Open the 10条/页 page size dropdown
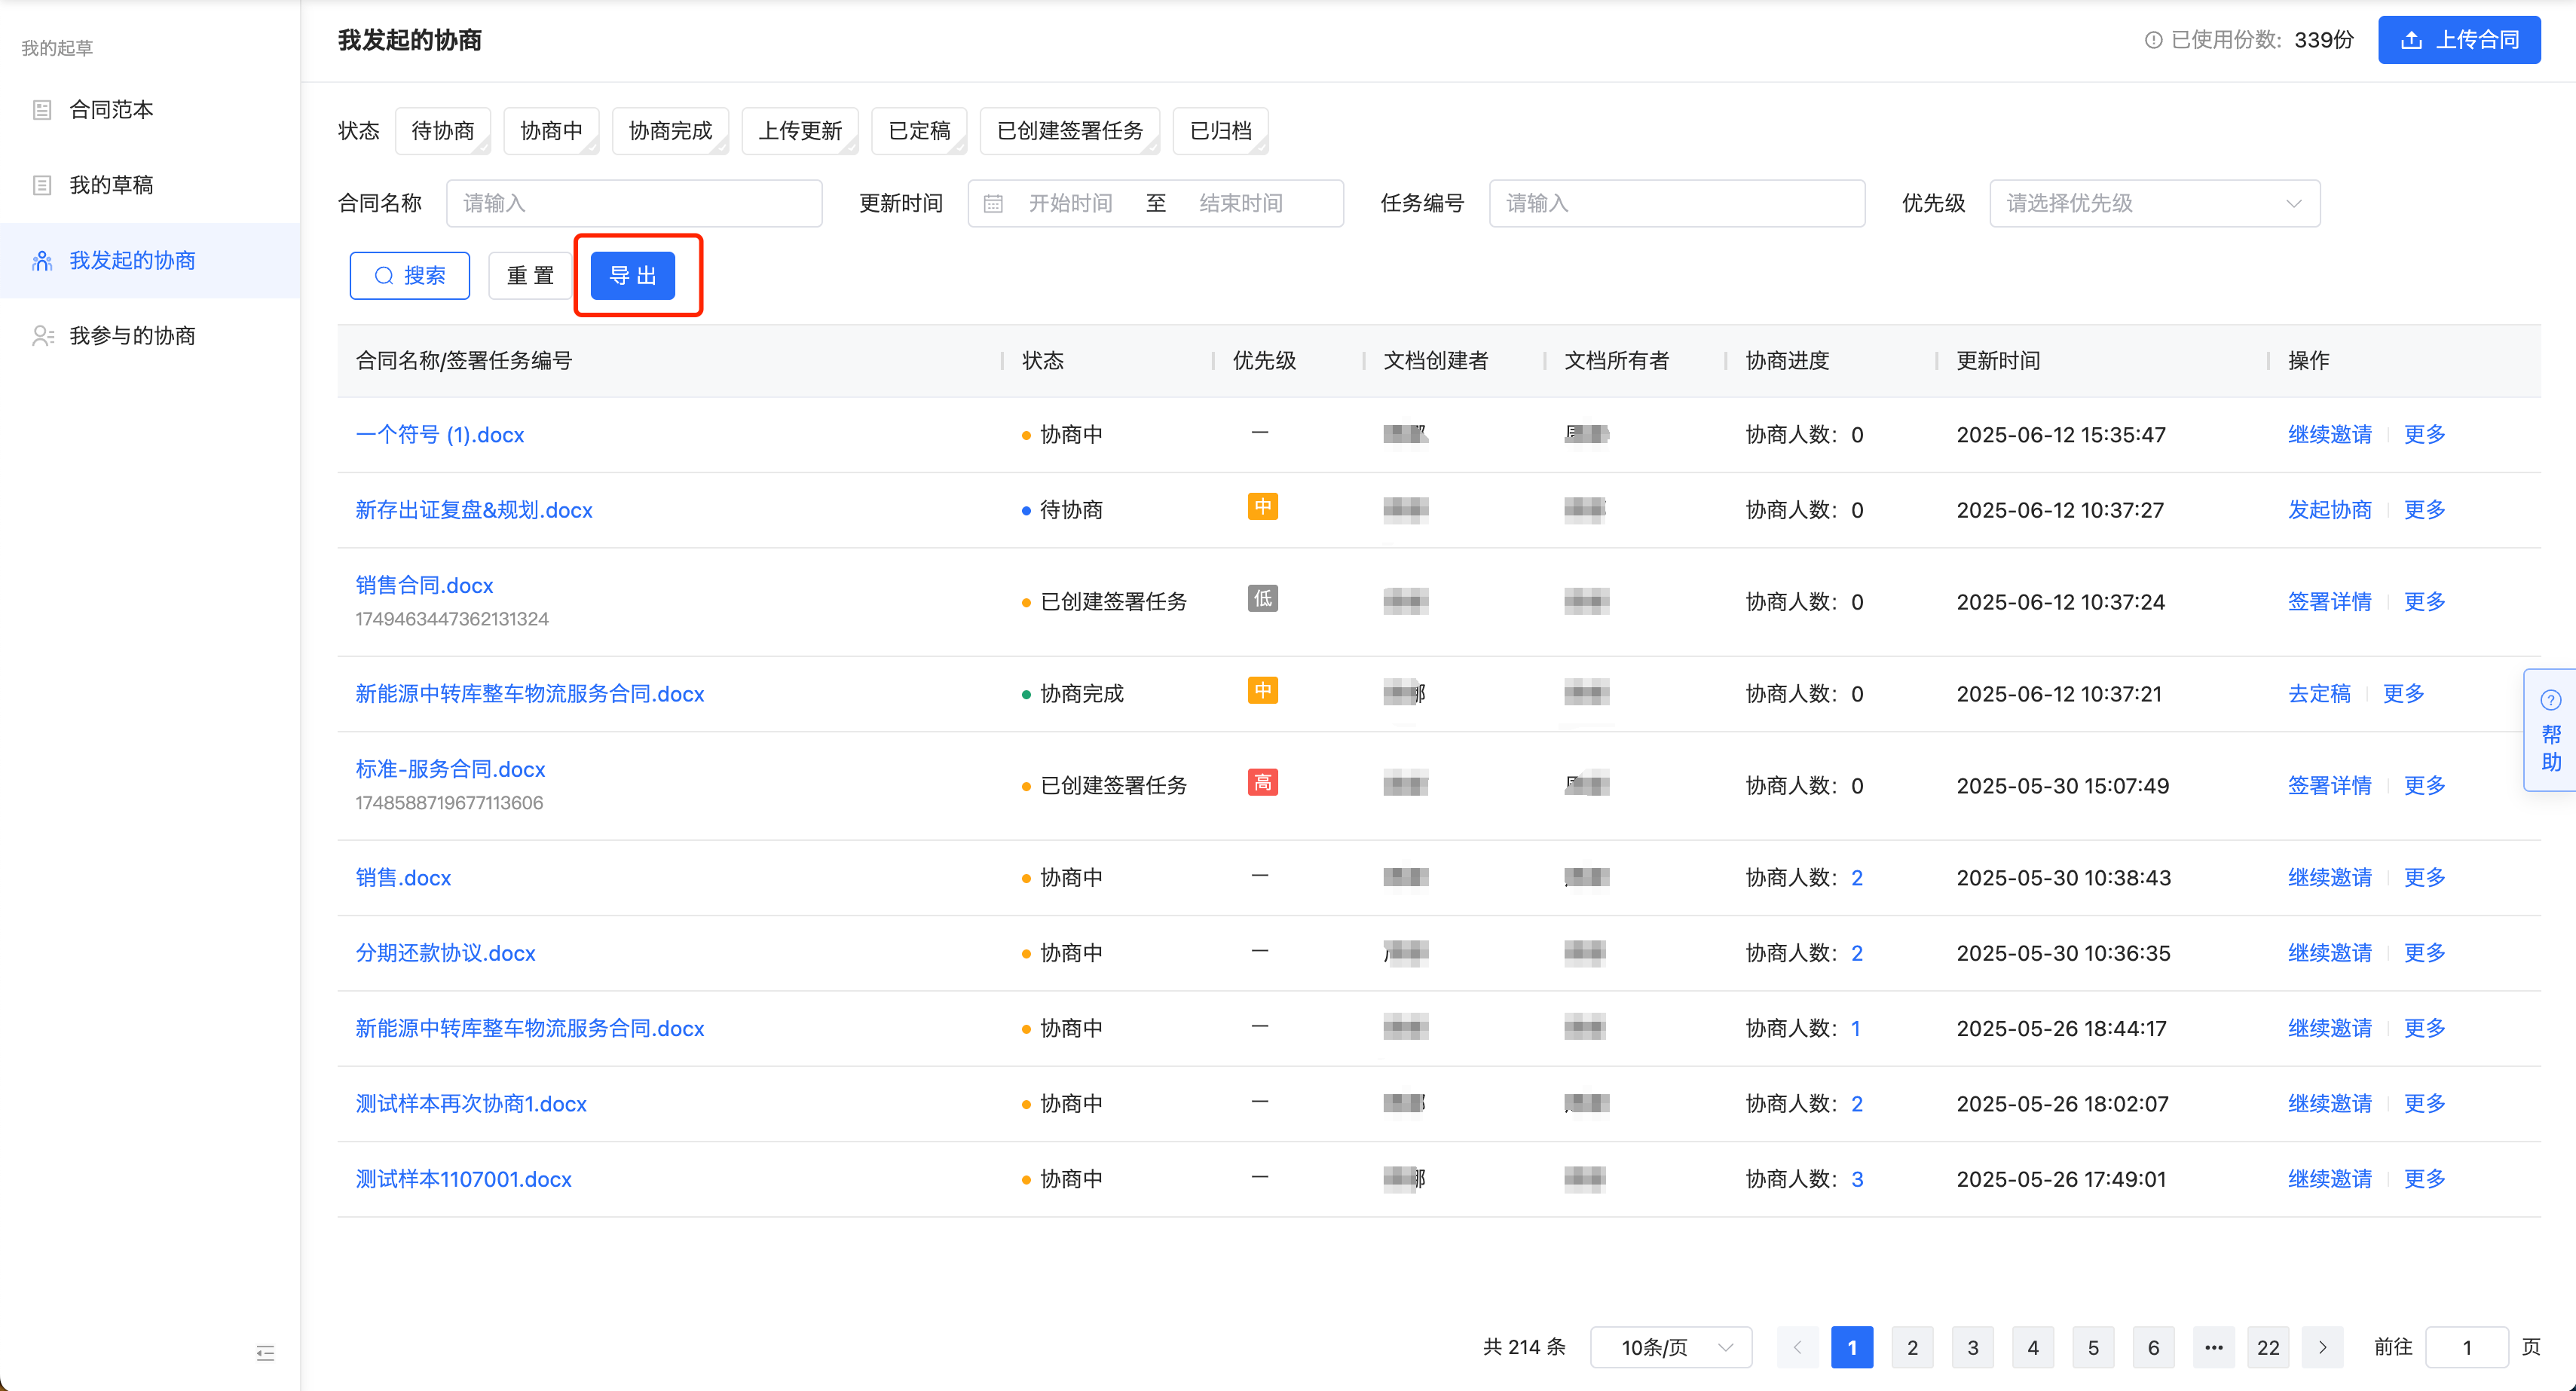The width and height of the screenshot is (2576, 1391). click(1671, 1348)
